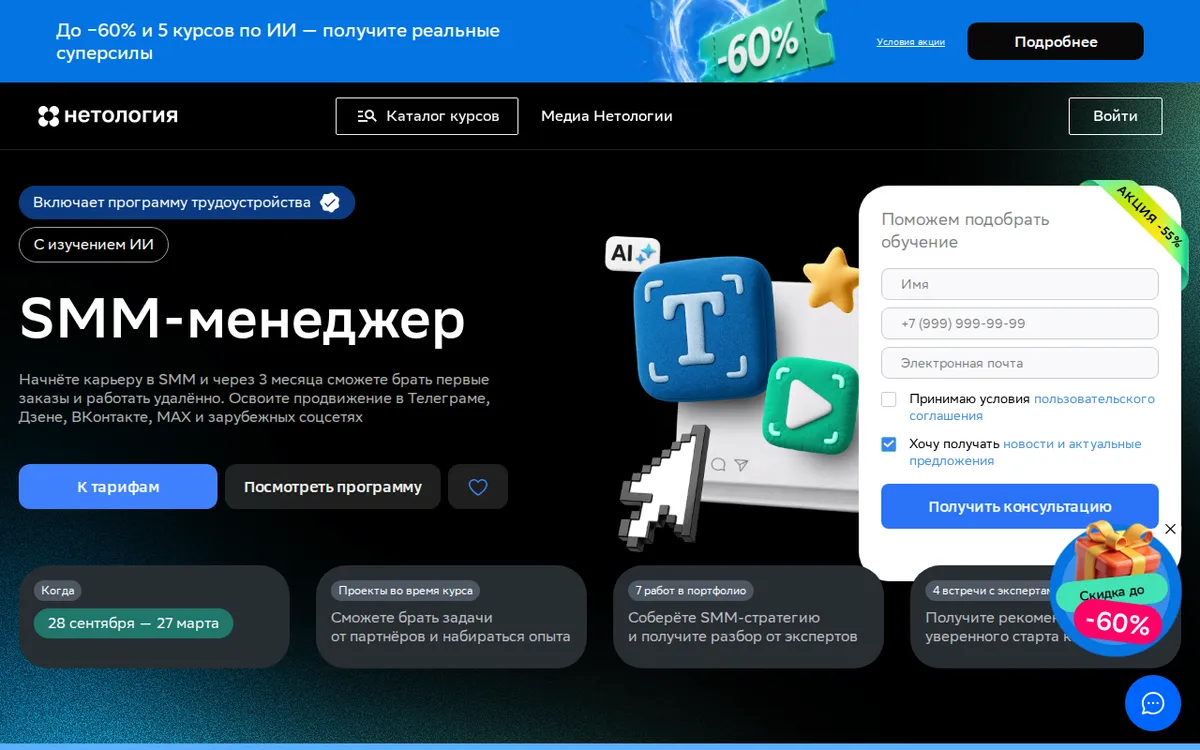Click the Нетология logo
The width and height of the screenshot is (1200, 750).
point(108,116)
